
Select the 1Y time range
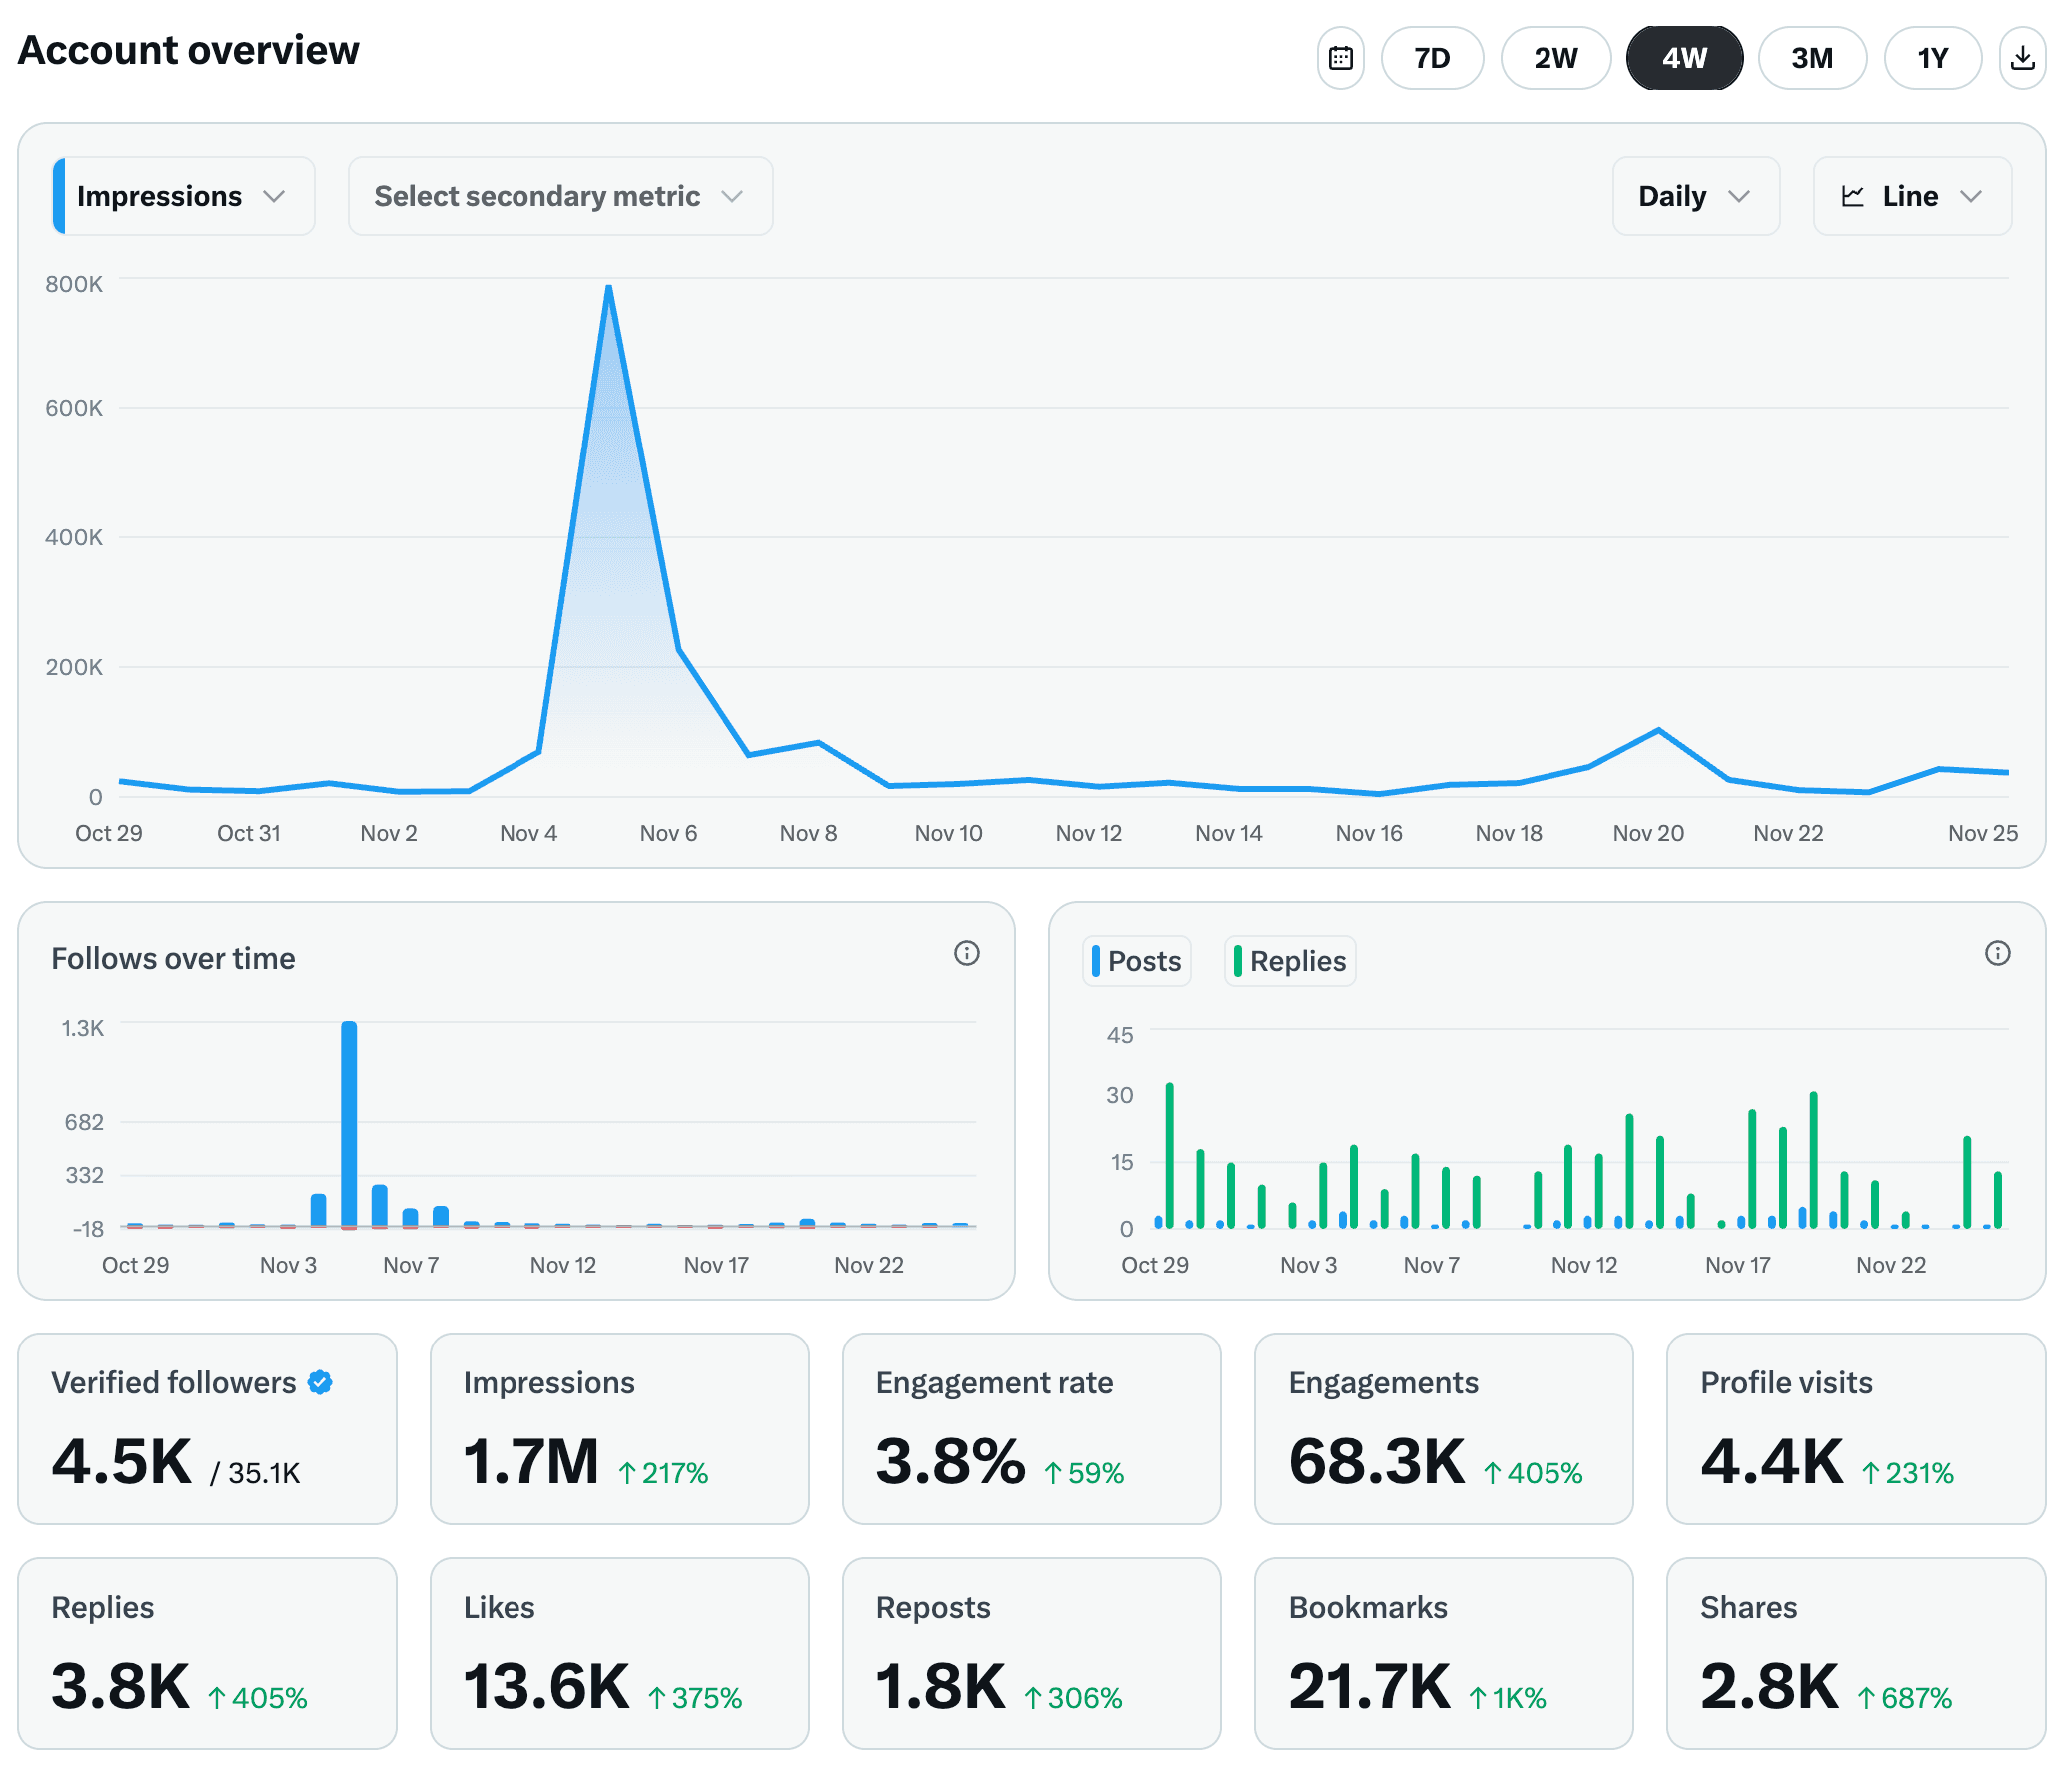(x=1931, y=58)
